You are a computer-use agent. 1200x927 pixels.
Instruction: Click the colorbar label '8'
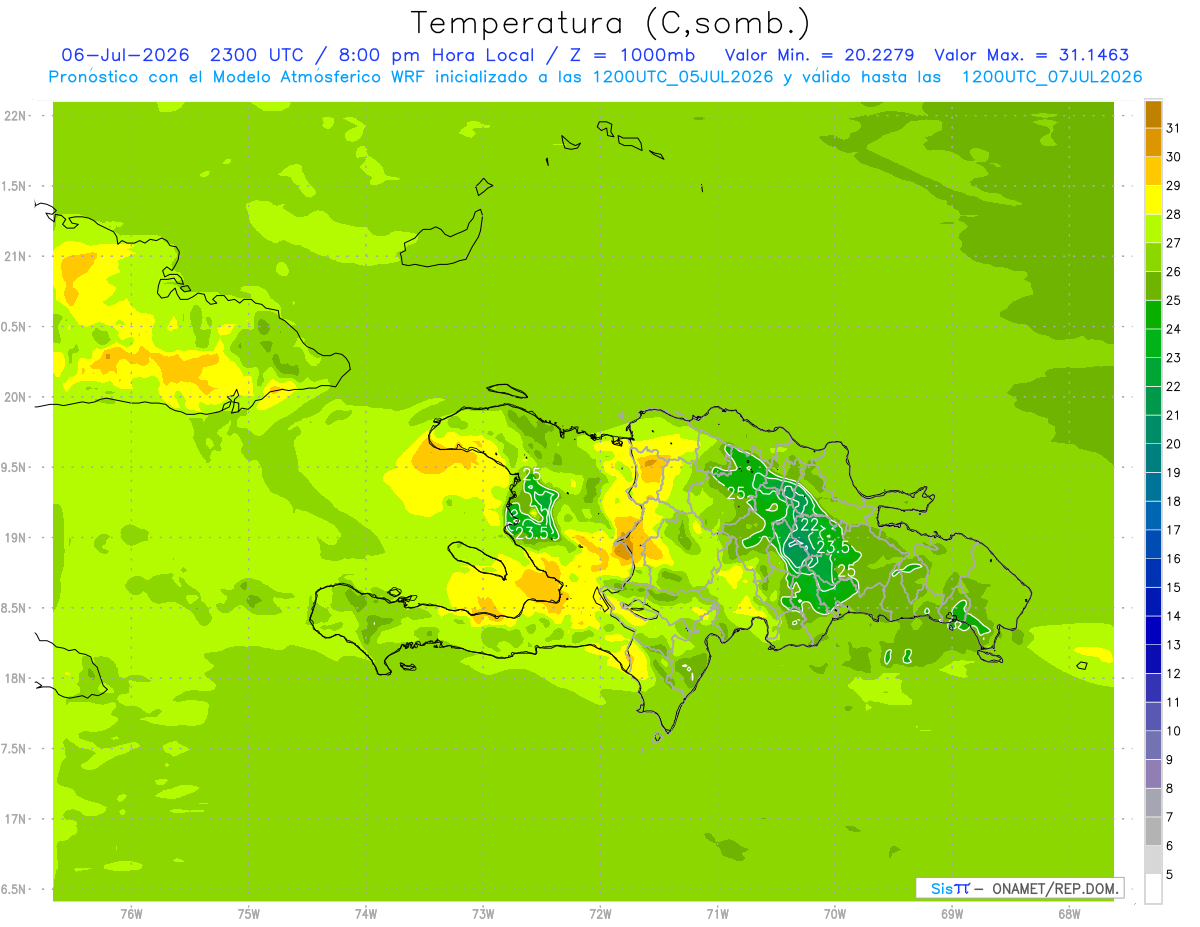pos(1169,788)
